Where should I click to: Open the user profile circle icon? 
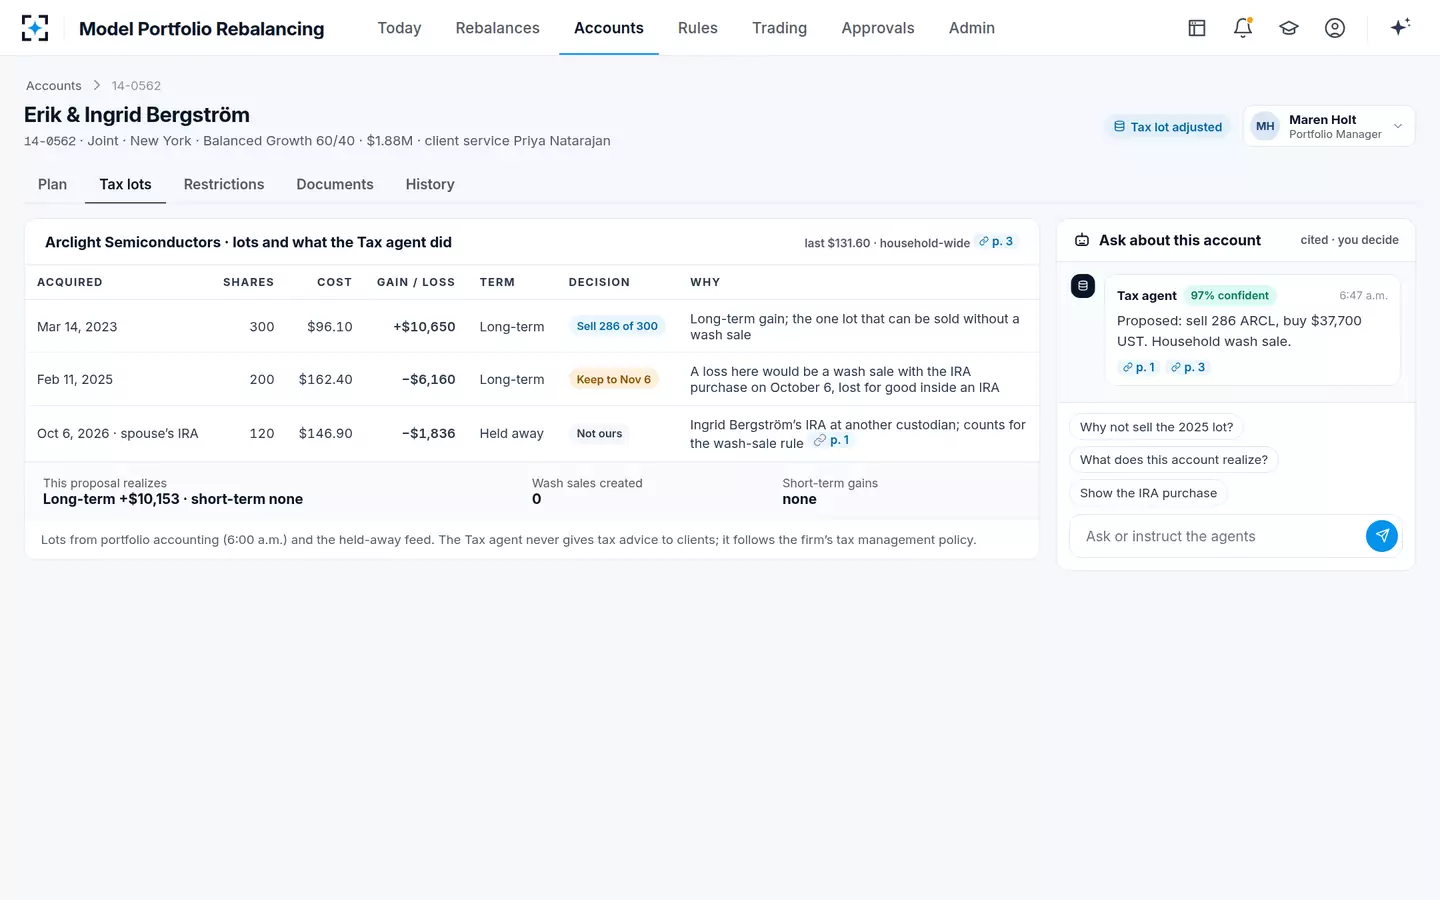(x=1335, y=28)
